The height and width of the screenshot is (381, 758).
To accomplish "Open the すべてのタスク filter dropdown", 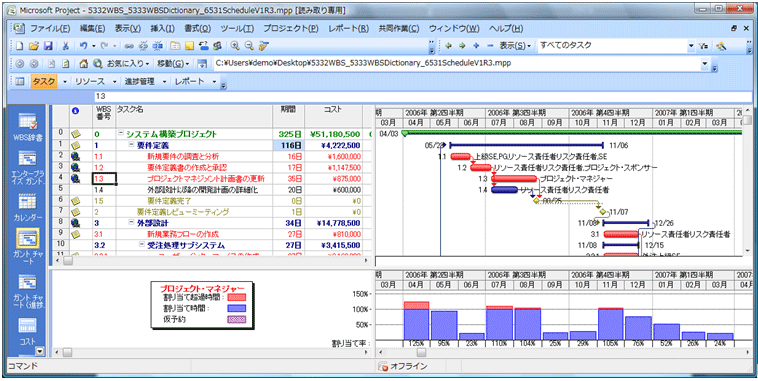I will point(691,45).
